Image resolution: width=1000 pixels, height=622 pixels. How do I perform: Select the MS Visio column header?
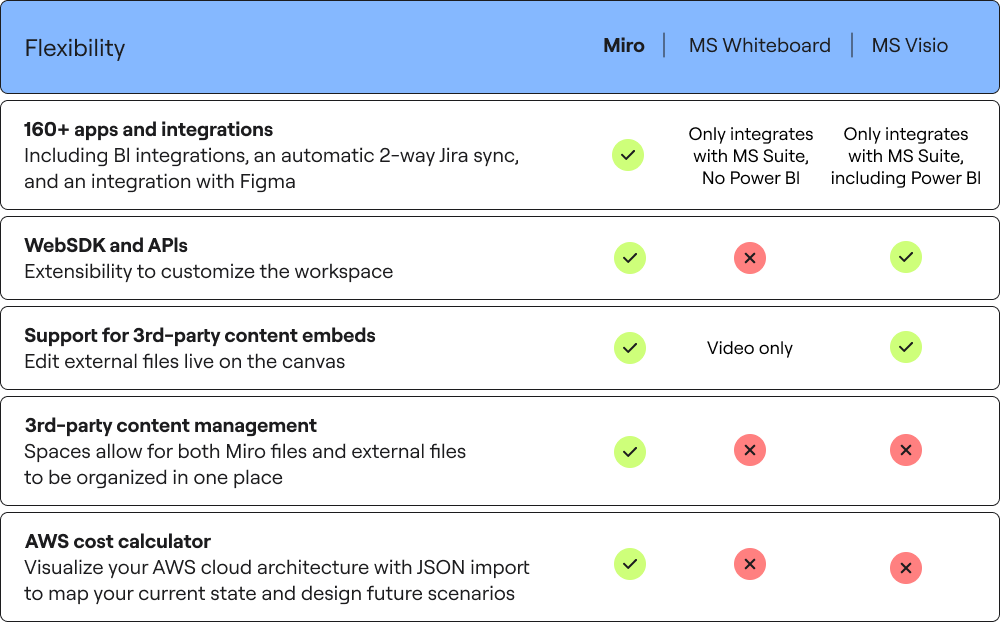[910, 45]
